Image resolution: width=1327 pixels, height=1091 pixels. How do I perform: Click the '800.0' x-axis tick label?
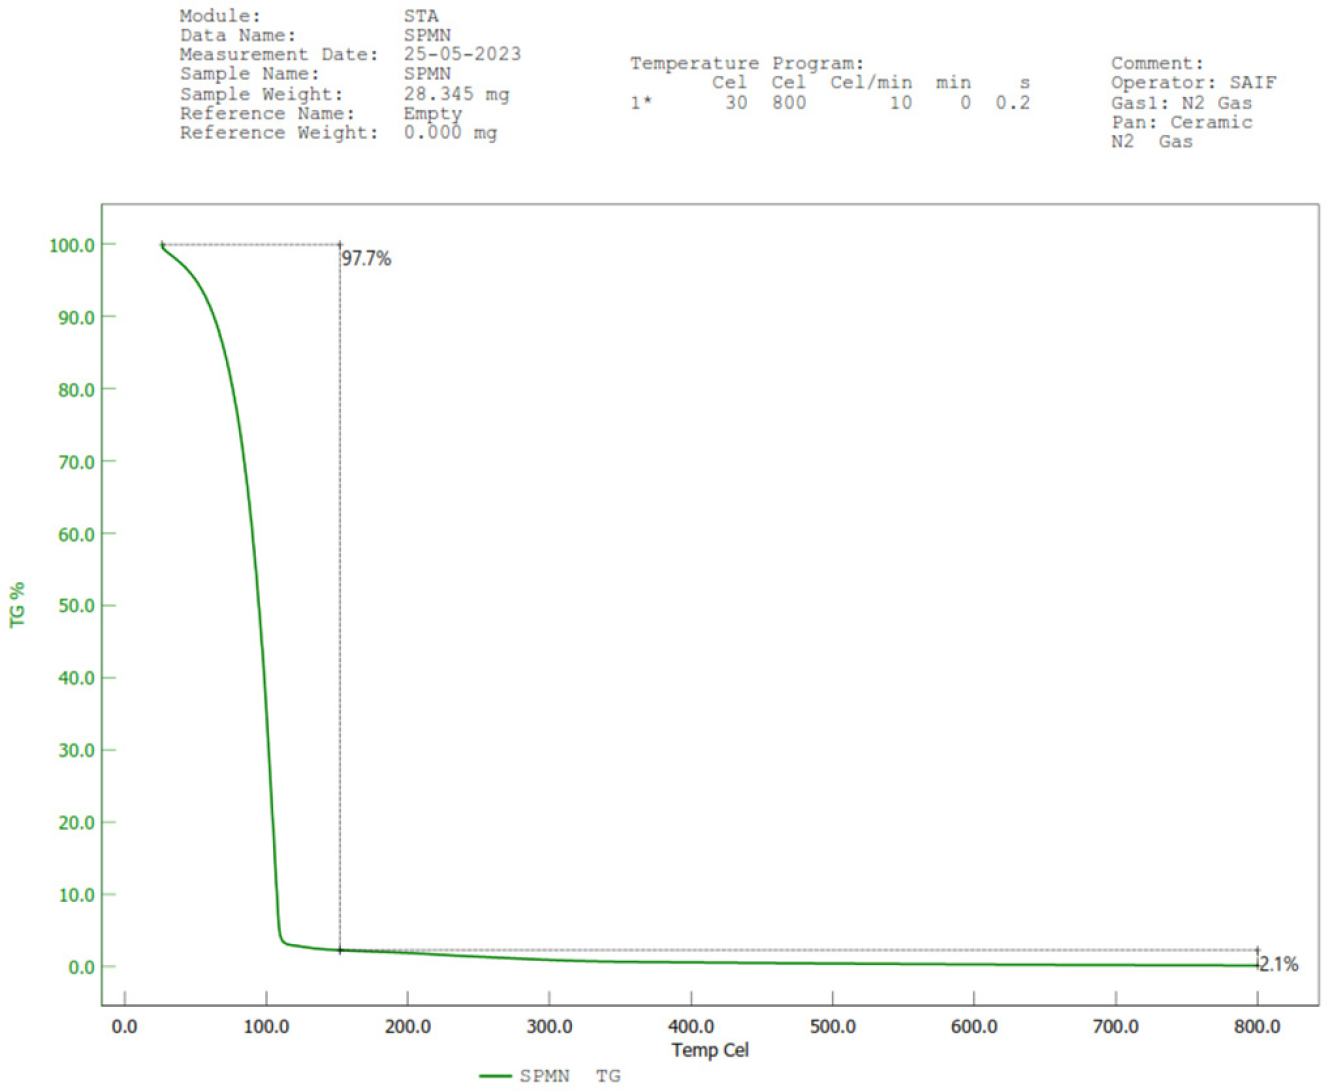click(1257, 1027)
